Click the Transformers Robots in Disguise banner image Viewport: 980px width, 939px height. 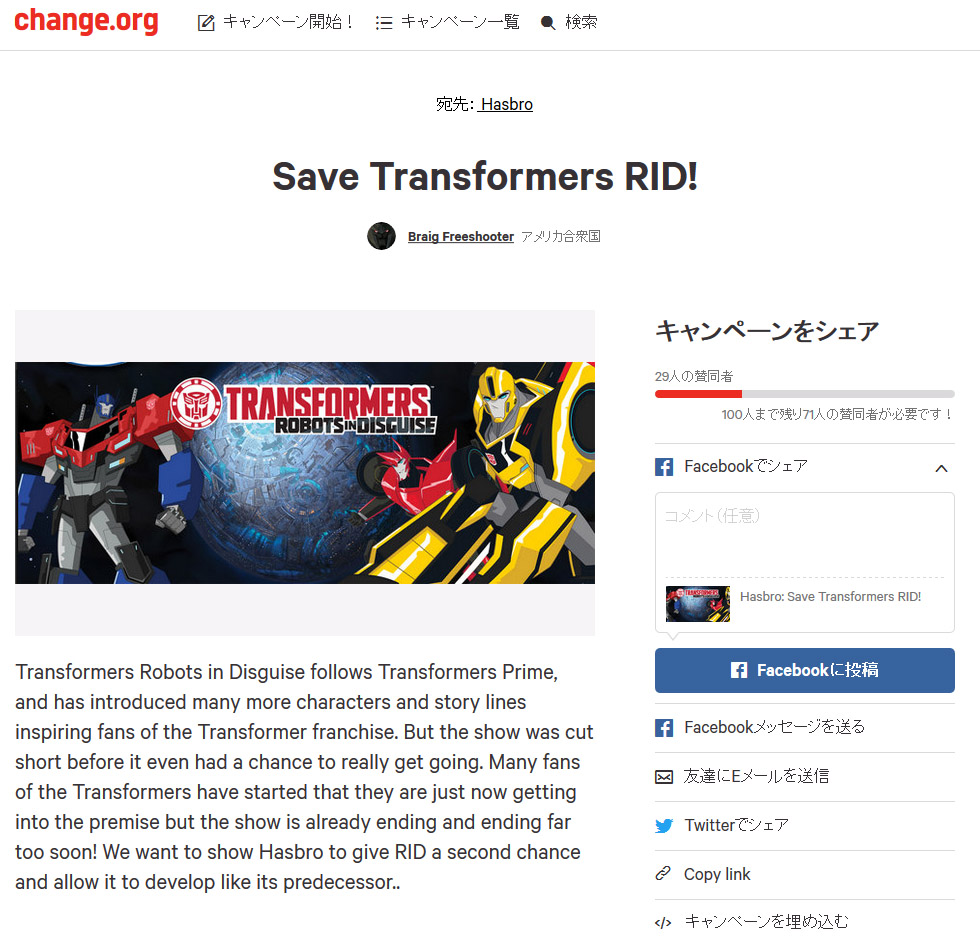point(305,473)
